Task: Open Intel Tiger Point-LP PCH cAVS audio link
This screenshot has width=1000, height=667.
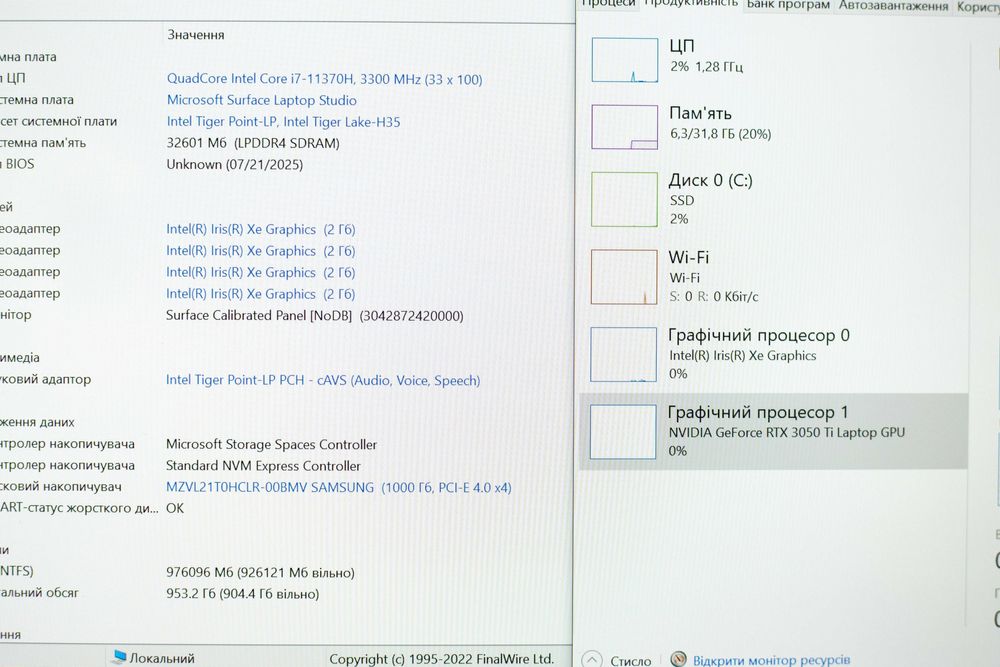Action: 323,380
